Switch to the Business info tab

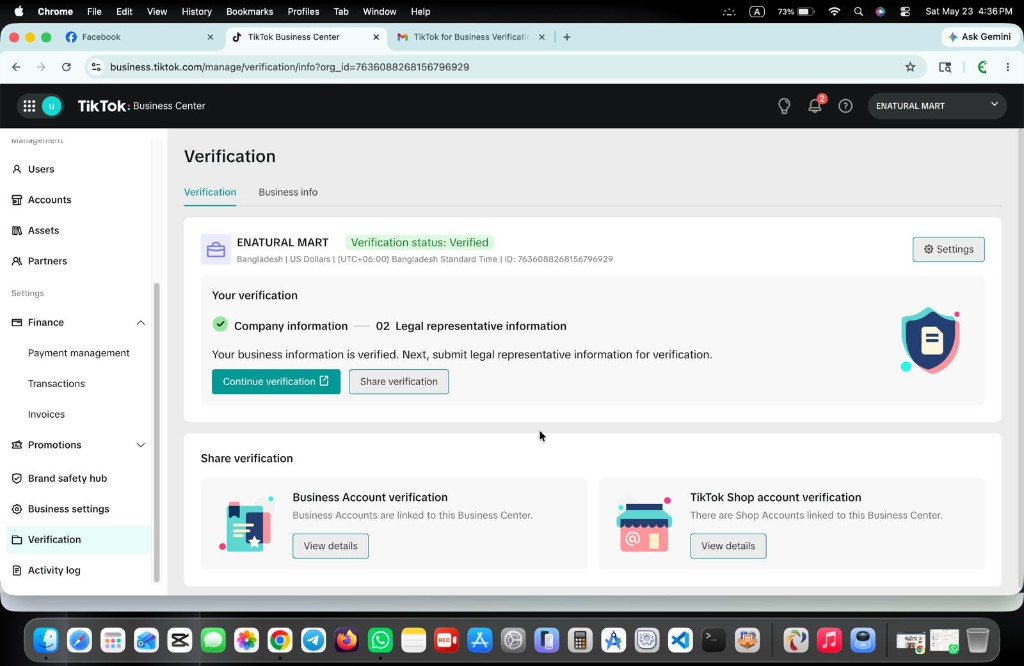click(x=288, y=192)
